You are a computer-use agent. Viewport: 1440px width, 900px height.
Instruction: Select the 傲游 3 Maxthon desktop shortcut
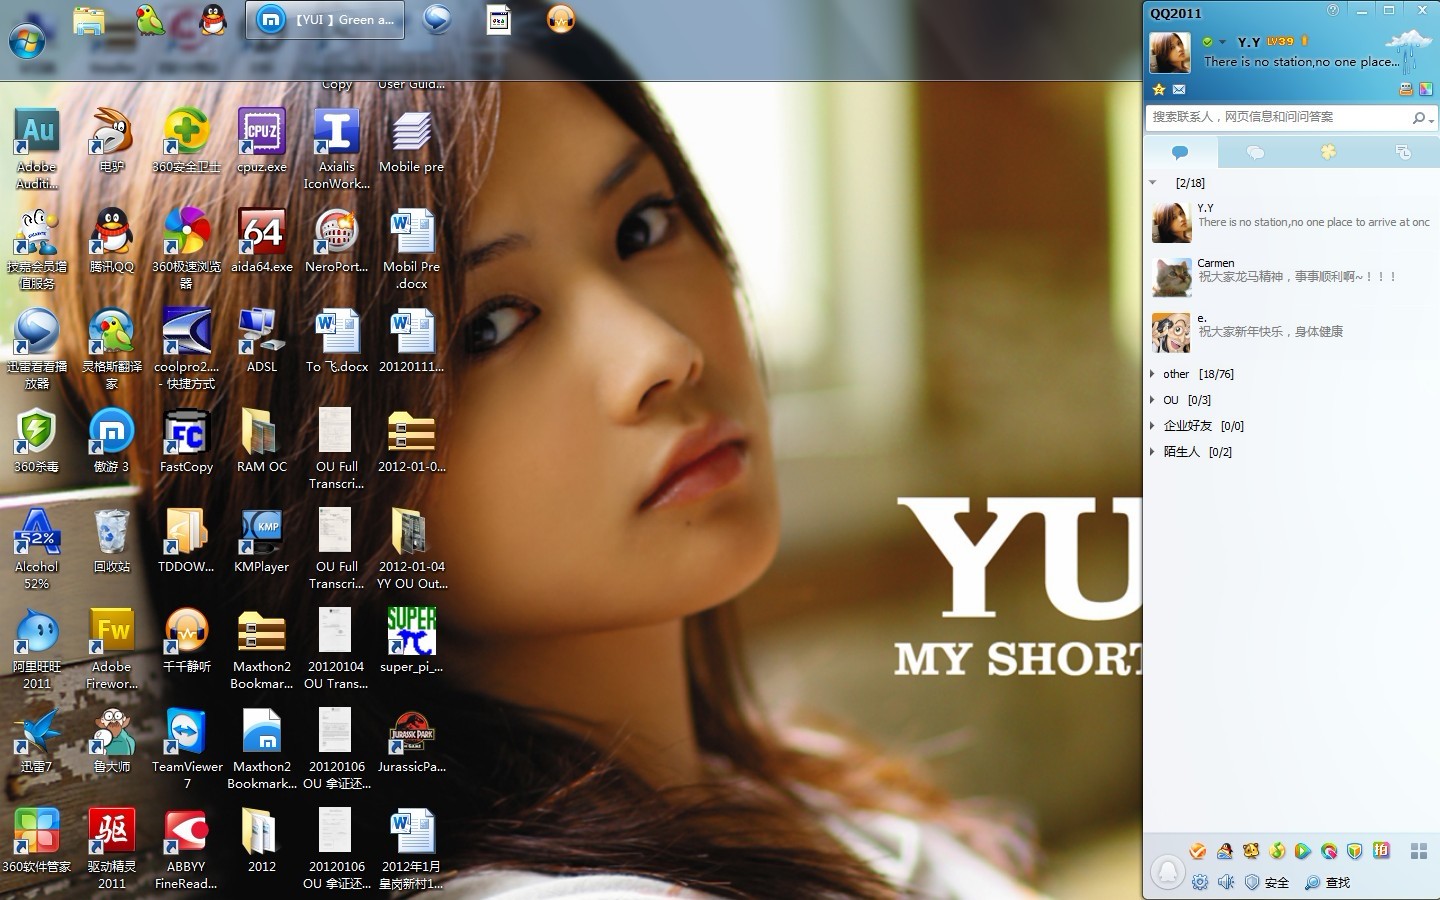111,441
